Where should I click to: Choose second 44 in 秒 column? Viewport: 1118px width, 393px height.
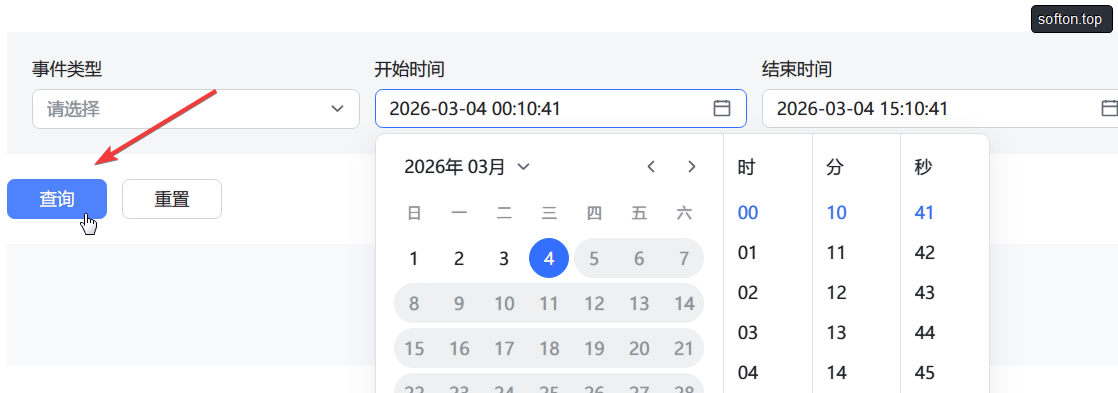(924, 332)
